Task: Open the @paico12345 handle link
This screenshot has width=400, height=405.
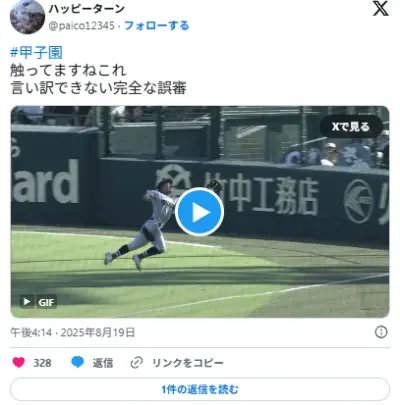Action: point(81,26)
